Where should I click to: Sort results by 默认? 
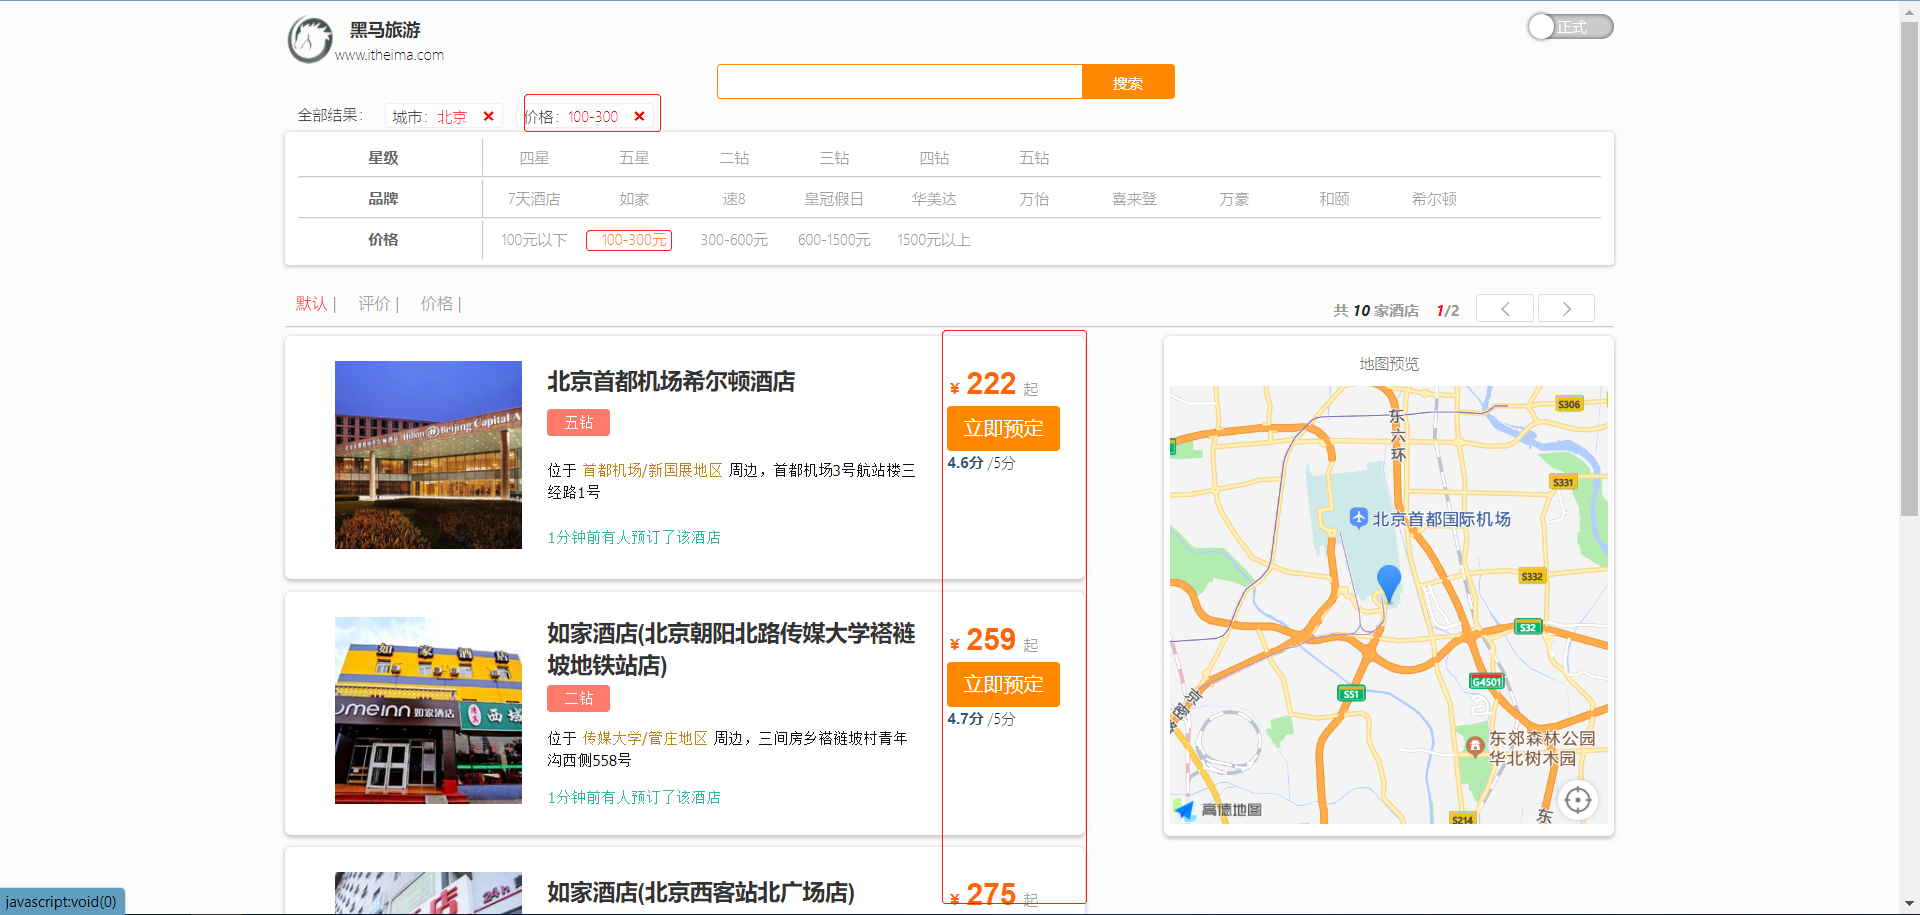[x=312, y=303]
